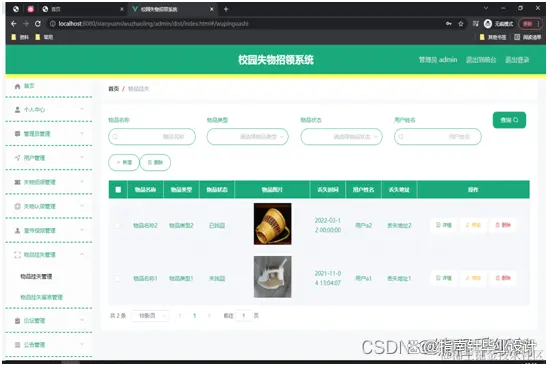548x366 pixels.
Task: Click the 其他书签 bookmarks folder icon
Action: 482,37
